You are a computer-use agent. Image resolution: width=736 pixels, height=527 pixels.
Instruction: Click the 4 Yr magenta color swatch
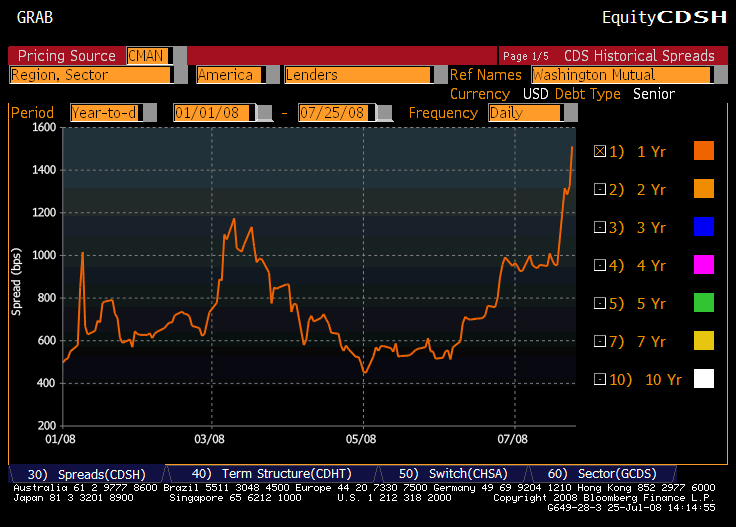click(x=704, y=265)
